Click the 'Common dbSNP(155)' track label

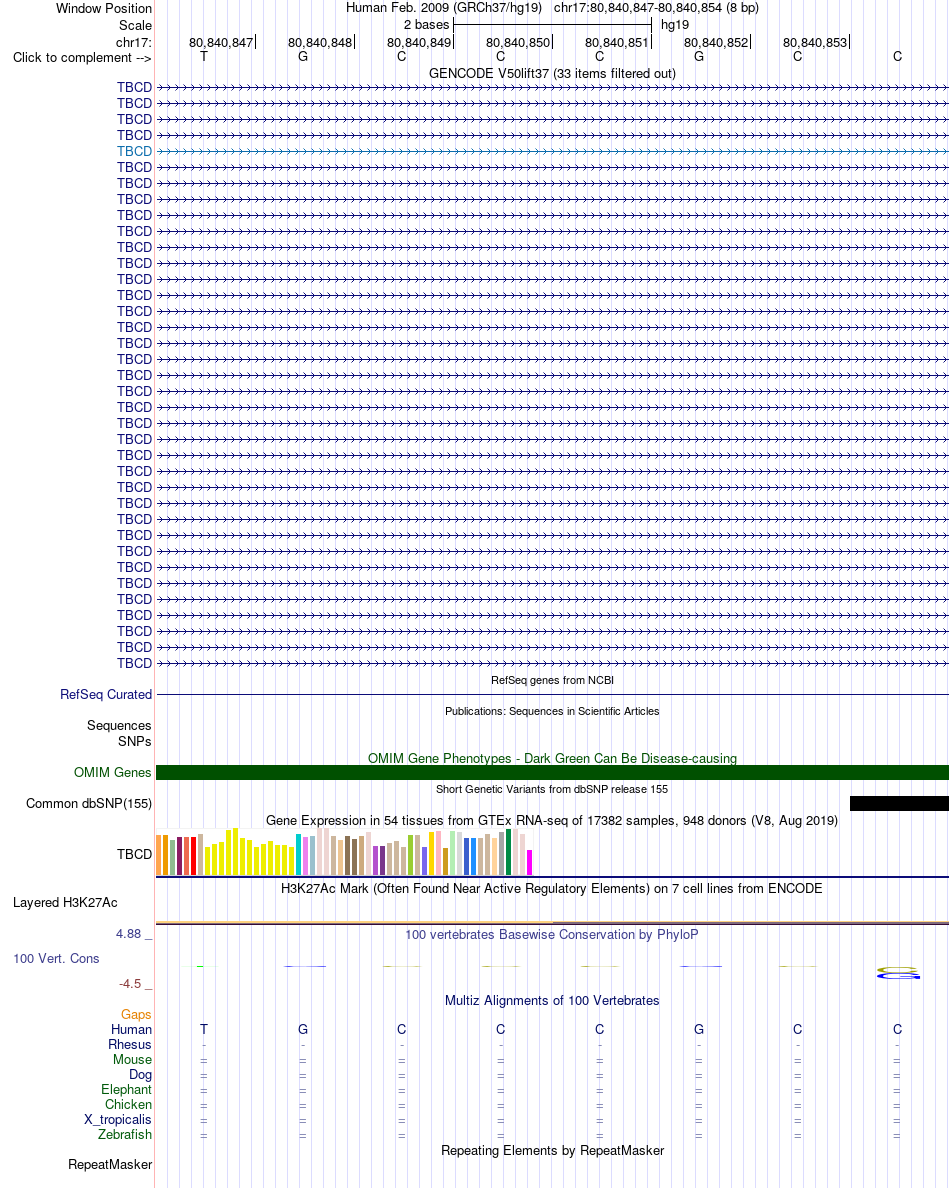pos(89,804)
